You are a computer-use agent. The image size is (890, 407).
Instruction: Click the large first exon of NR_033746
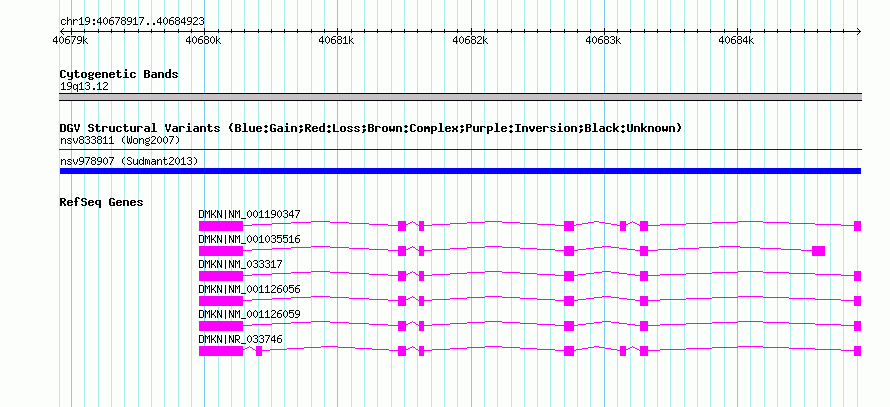pyautogui.click(x=221, y=351)
